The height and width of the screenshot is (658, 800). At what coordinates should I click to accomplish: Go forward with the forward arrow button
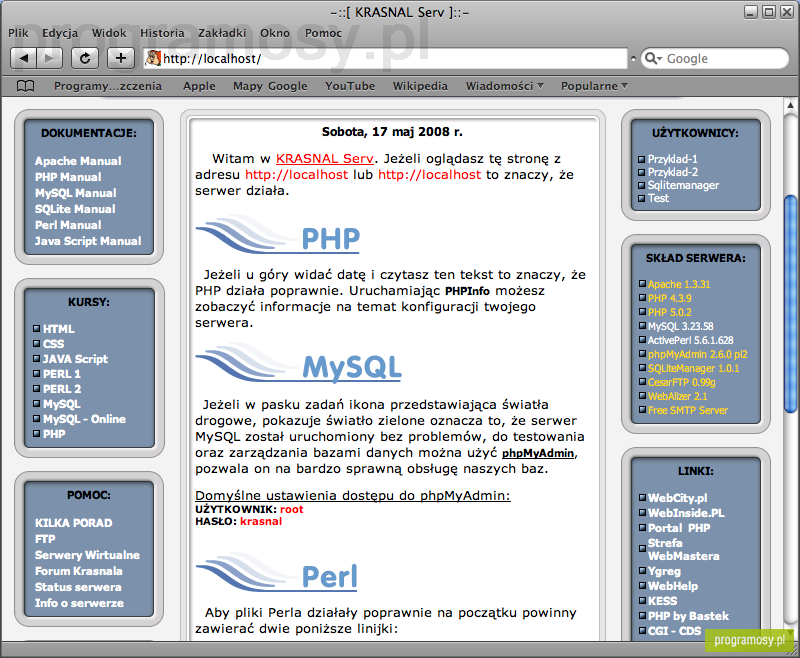click(49, 58)
